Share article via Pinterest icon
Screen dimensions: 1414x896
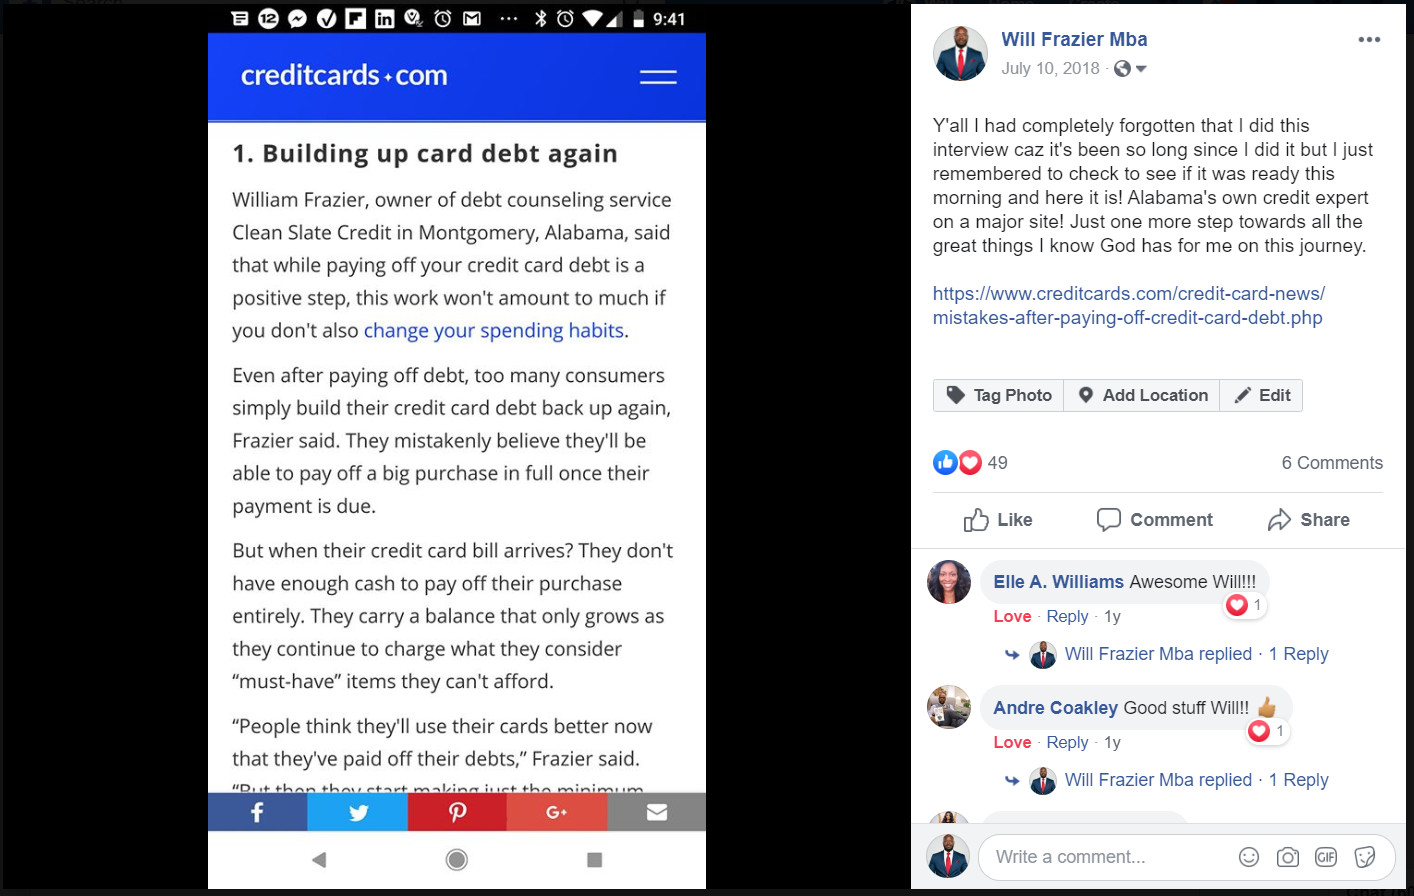[x=457, y=812]
